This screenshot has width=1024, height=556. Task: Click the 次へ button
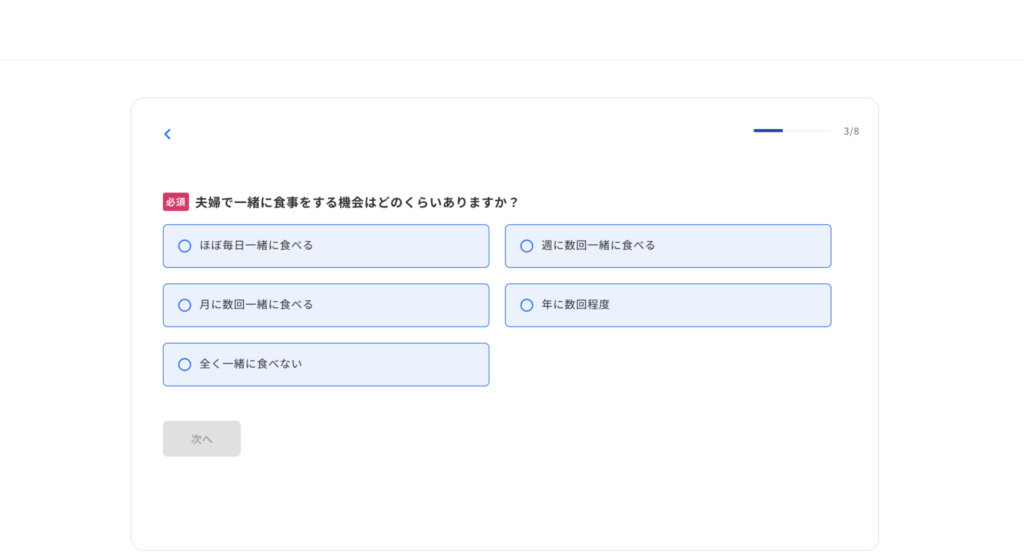[202, 438]
